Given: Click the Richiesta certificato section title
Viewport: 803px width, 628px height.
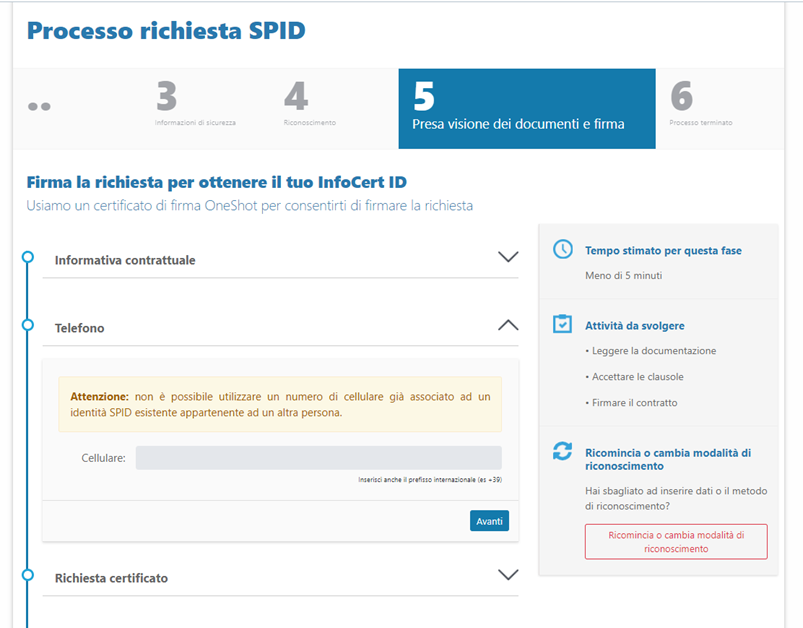Looking at the screenshot, I should (x=111, y=578).
